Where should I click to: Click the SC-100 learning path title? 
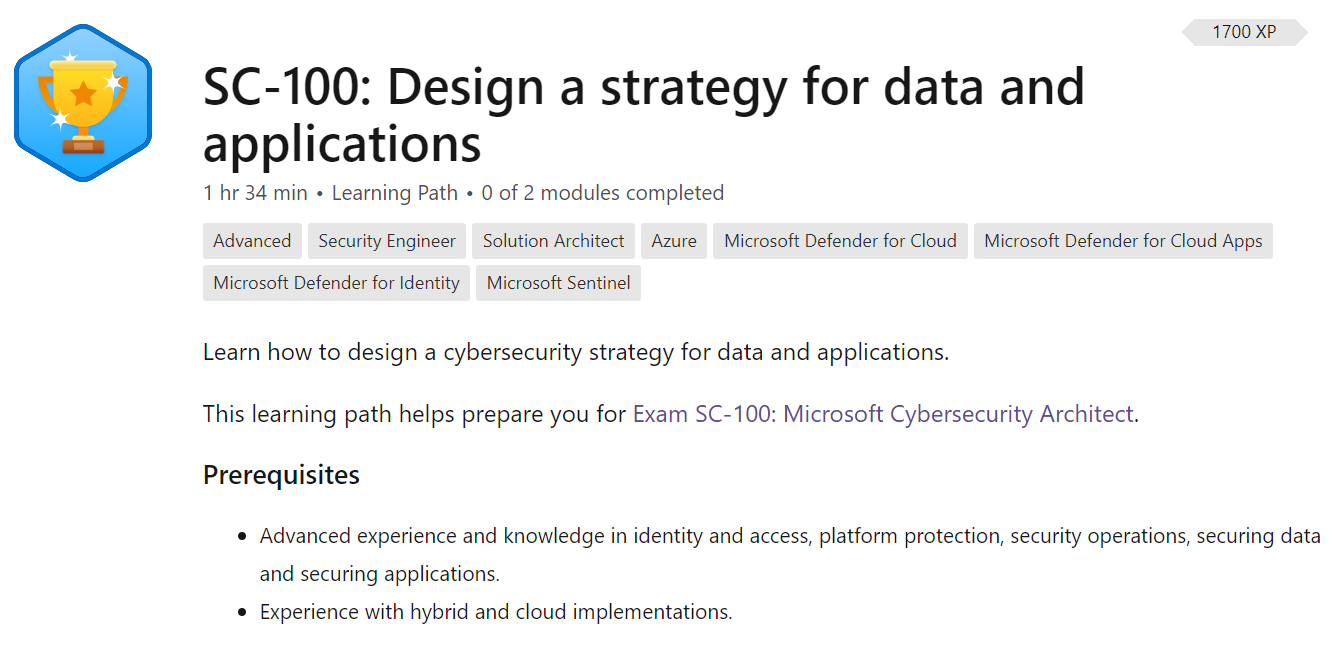pos(643,115)
